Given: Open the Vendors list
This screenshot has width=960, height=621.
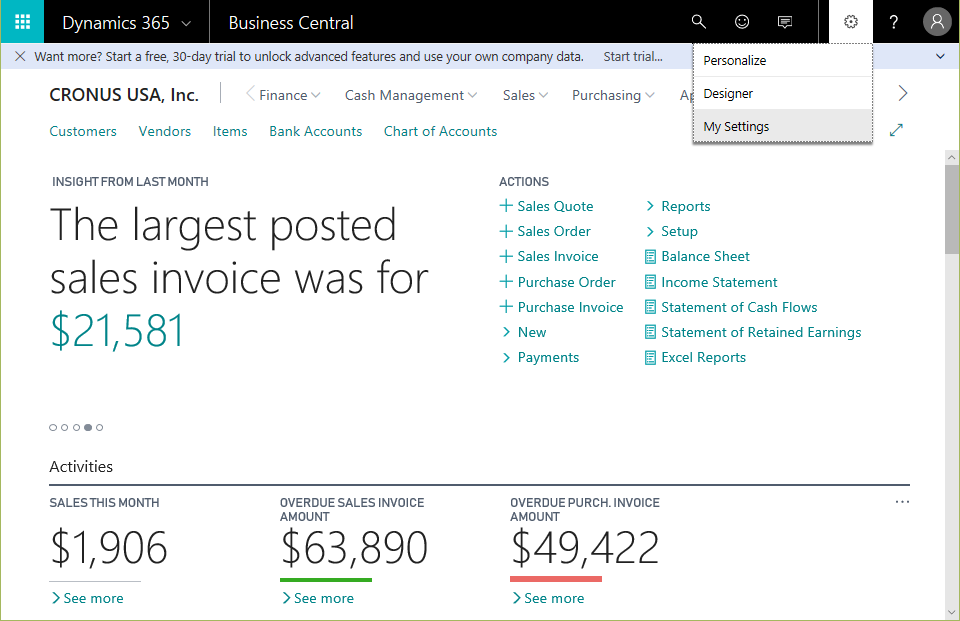Looking at the screenshot, I should (165, 131).
